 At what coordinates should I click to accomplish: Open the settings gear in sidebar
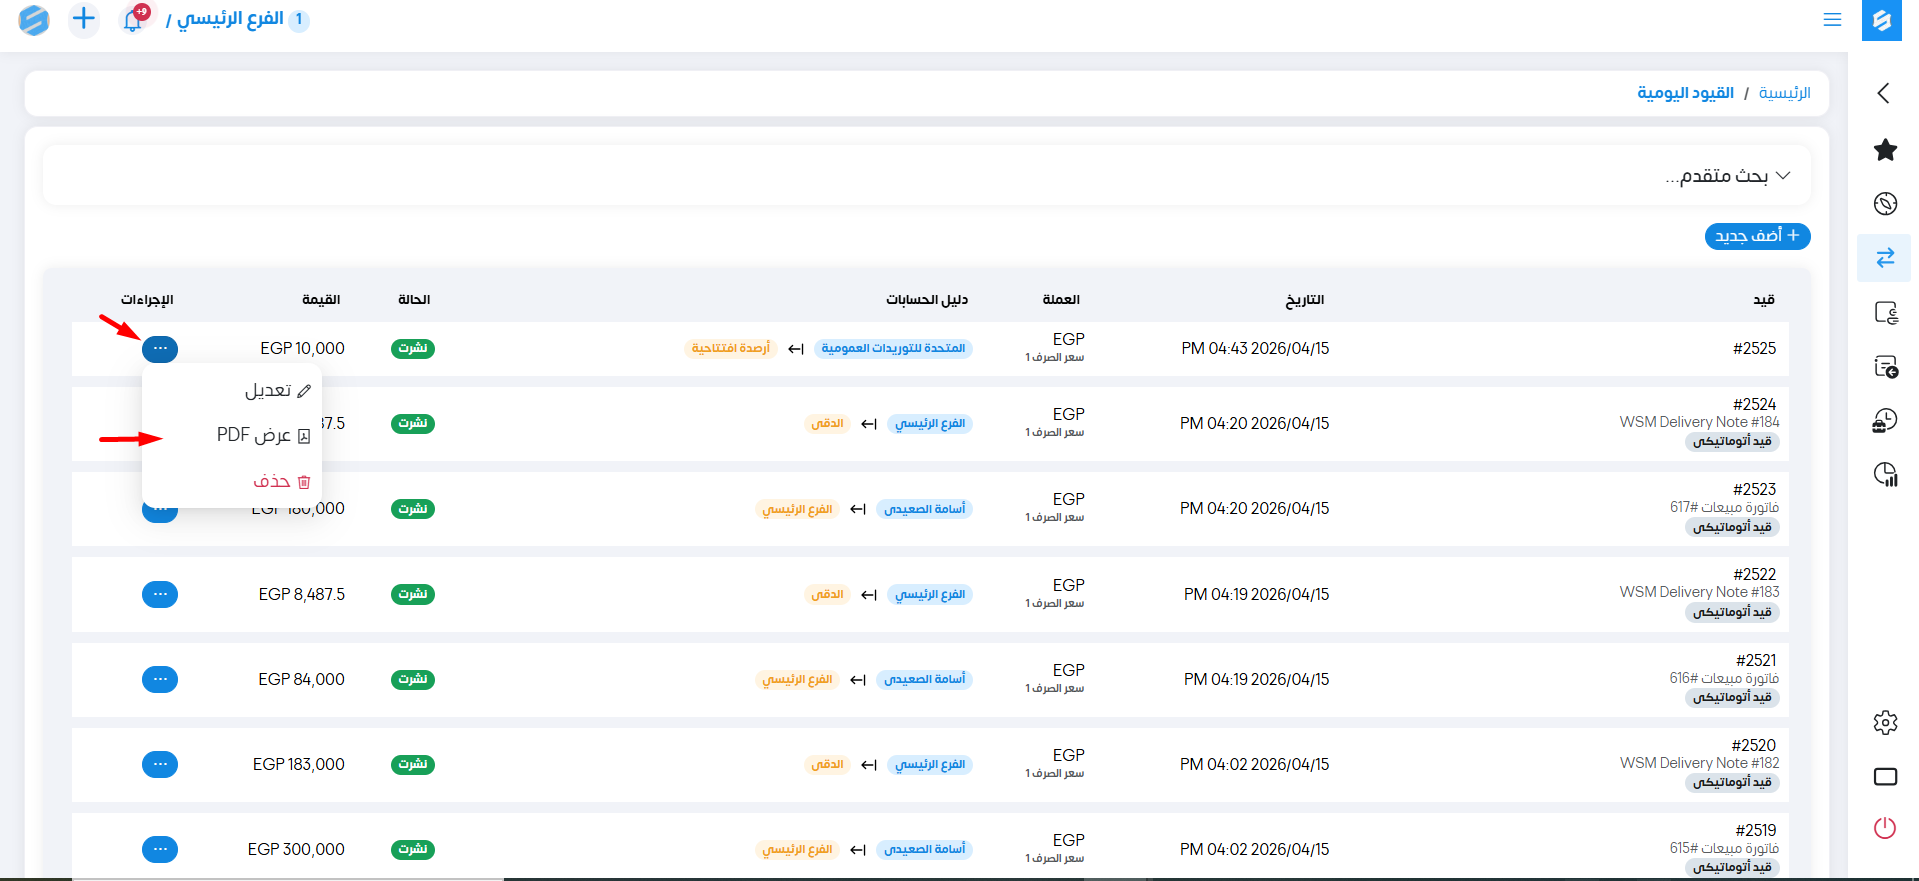pyautogui.click(x=1885, y=722)
